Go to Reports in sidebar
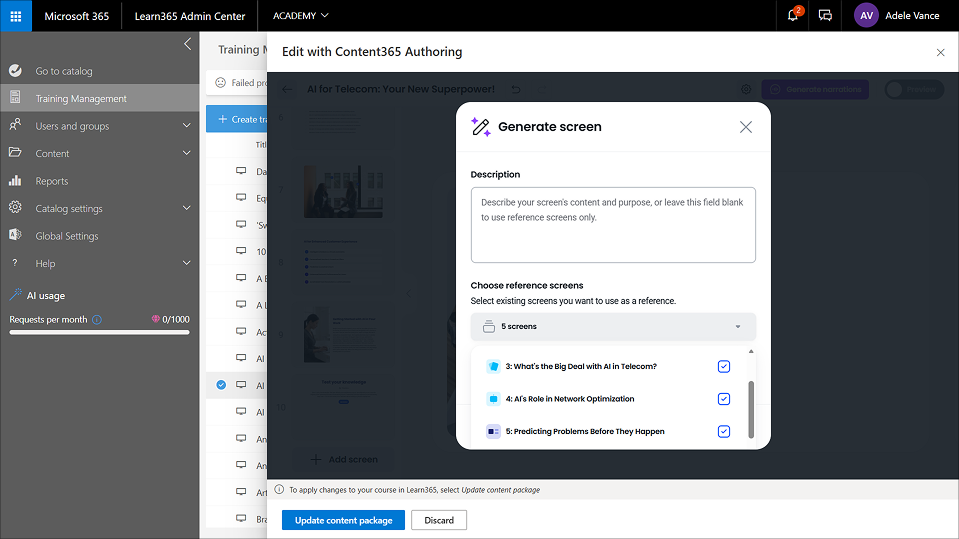Image resolution: width=959 pixels, height=539 pixels. point(52,181)
